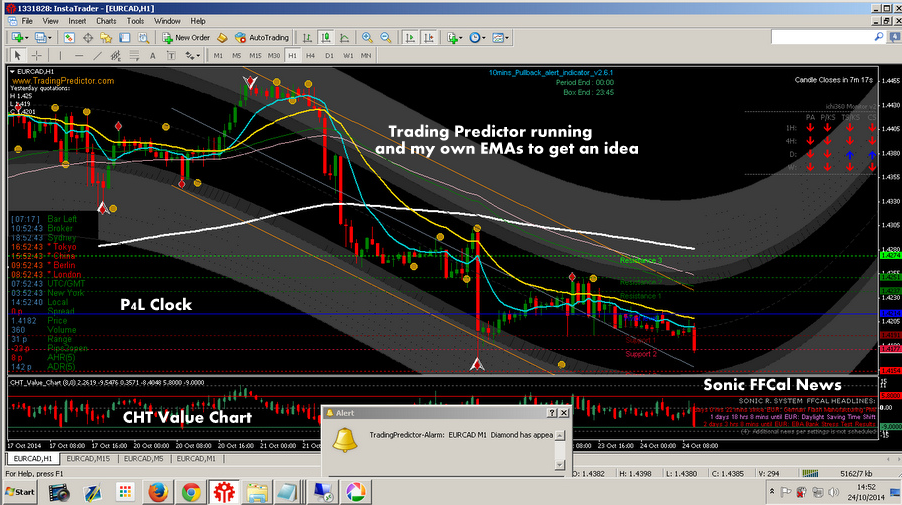Open the Terminal panel icon
The image size is (902, 505).
(124, 37)
